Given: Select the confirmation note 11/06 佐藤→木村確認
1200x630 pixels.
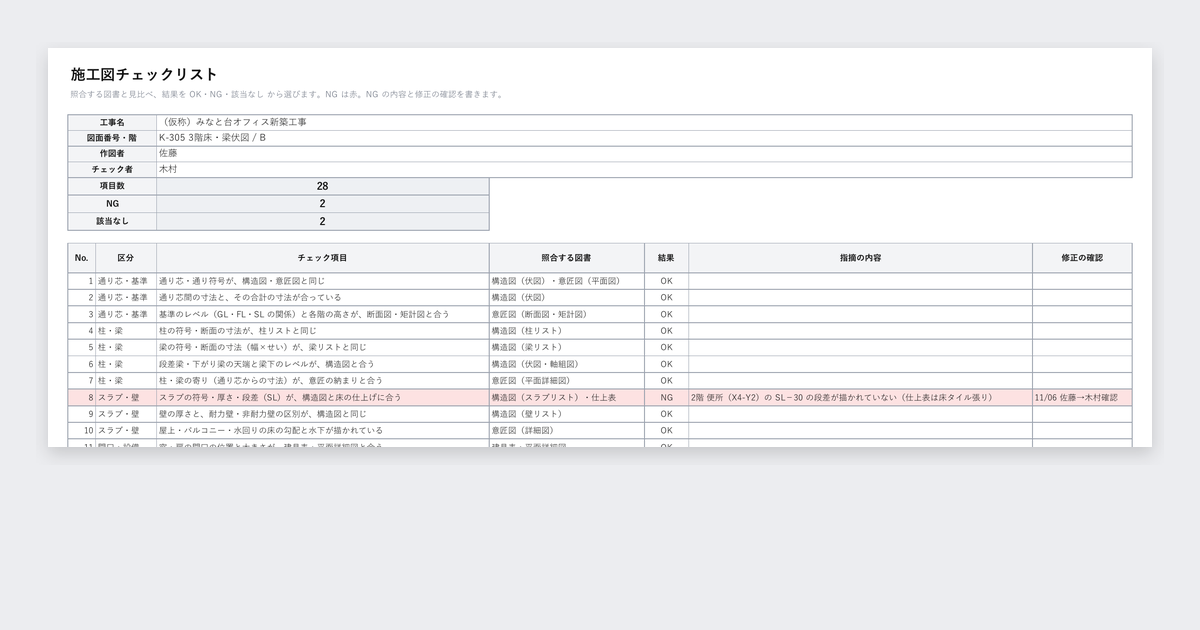Looking at the screenshot, I should click(x=1083, y=397).
